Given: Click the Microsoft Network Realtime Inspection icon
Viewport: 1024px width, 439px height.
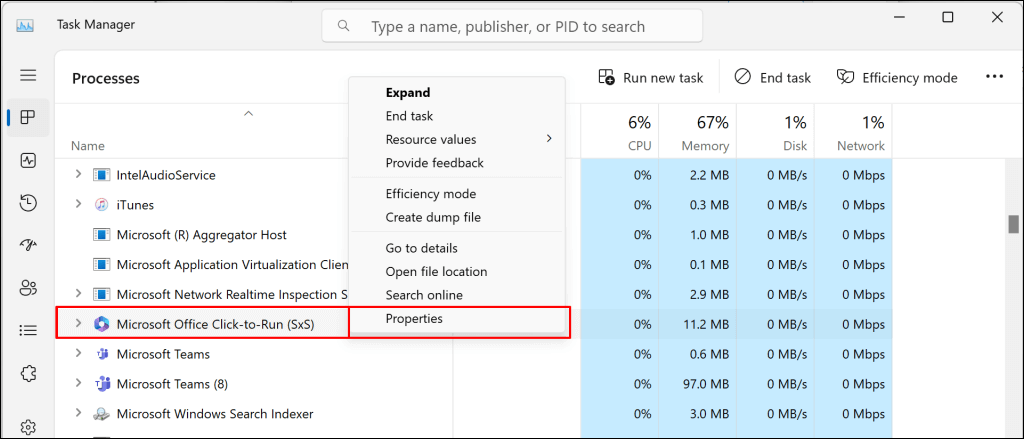Looking at the screenshot, I should [x=101, y=295].
